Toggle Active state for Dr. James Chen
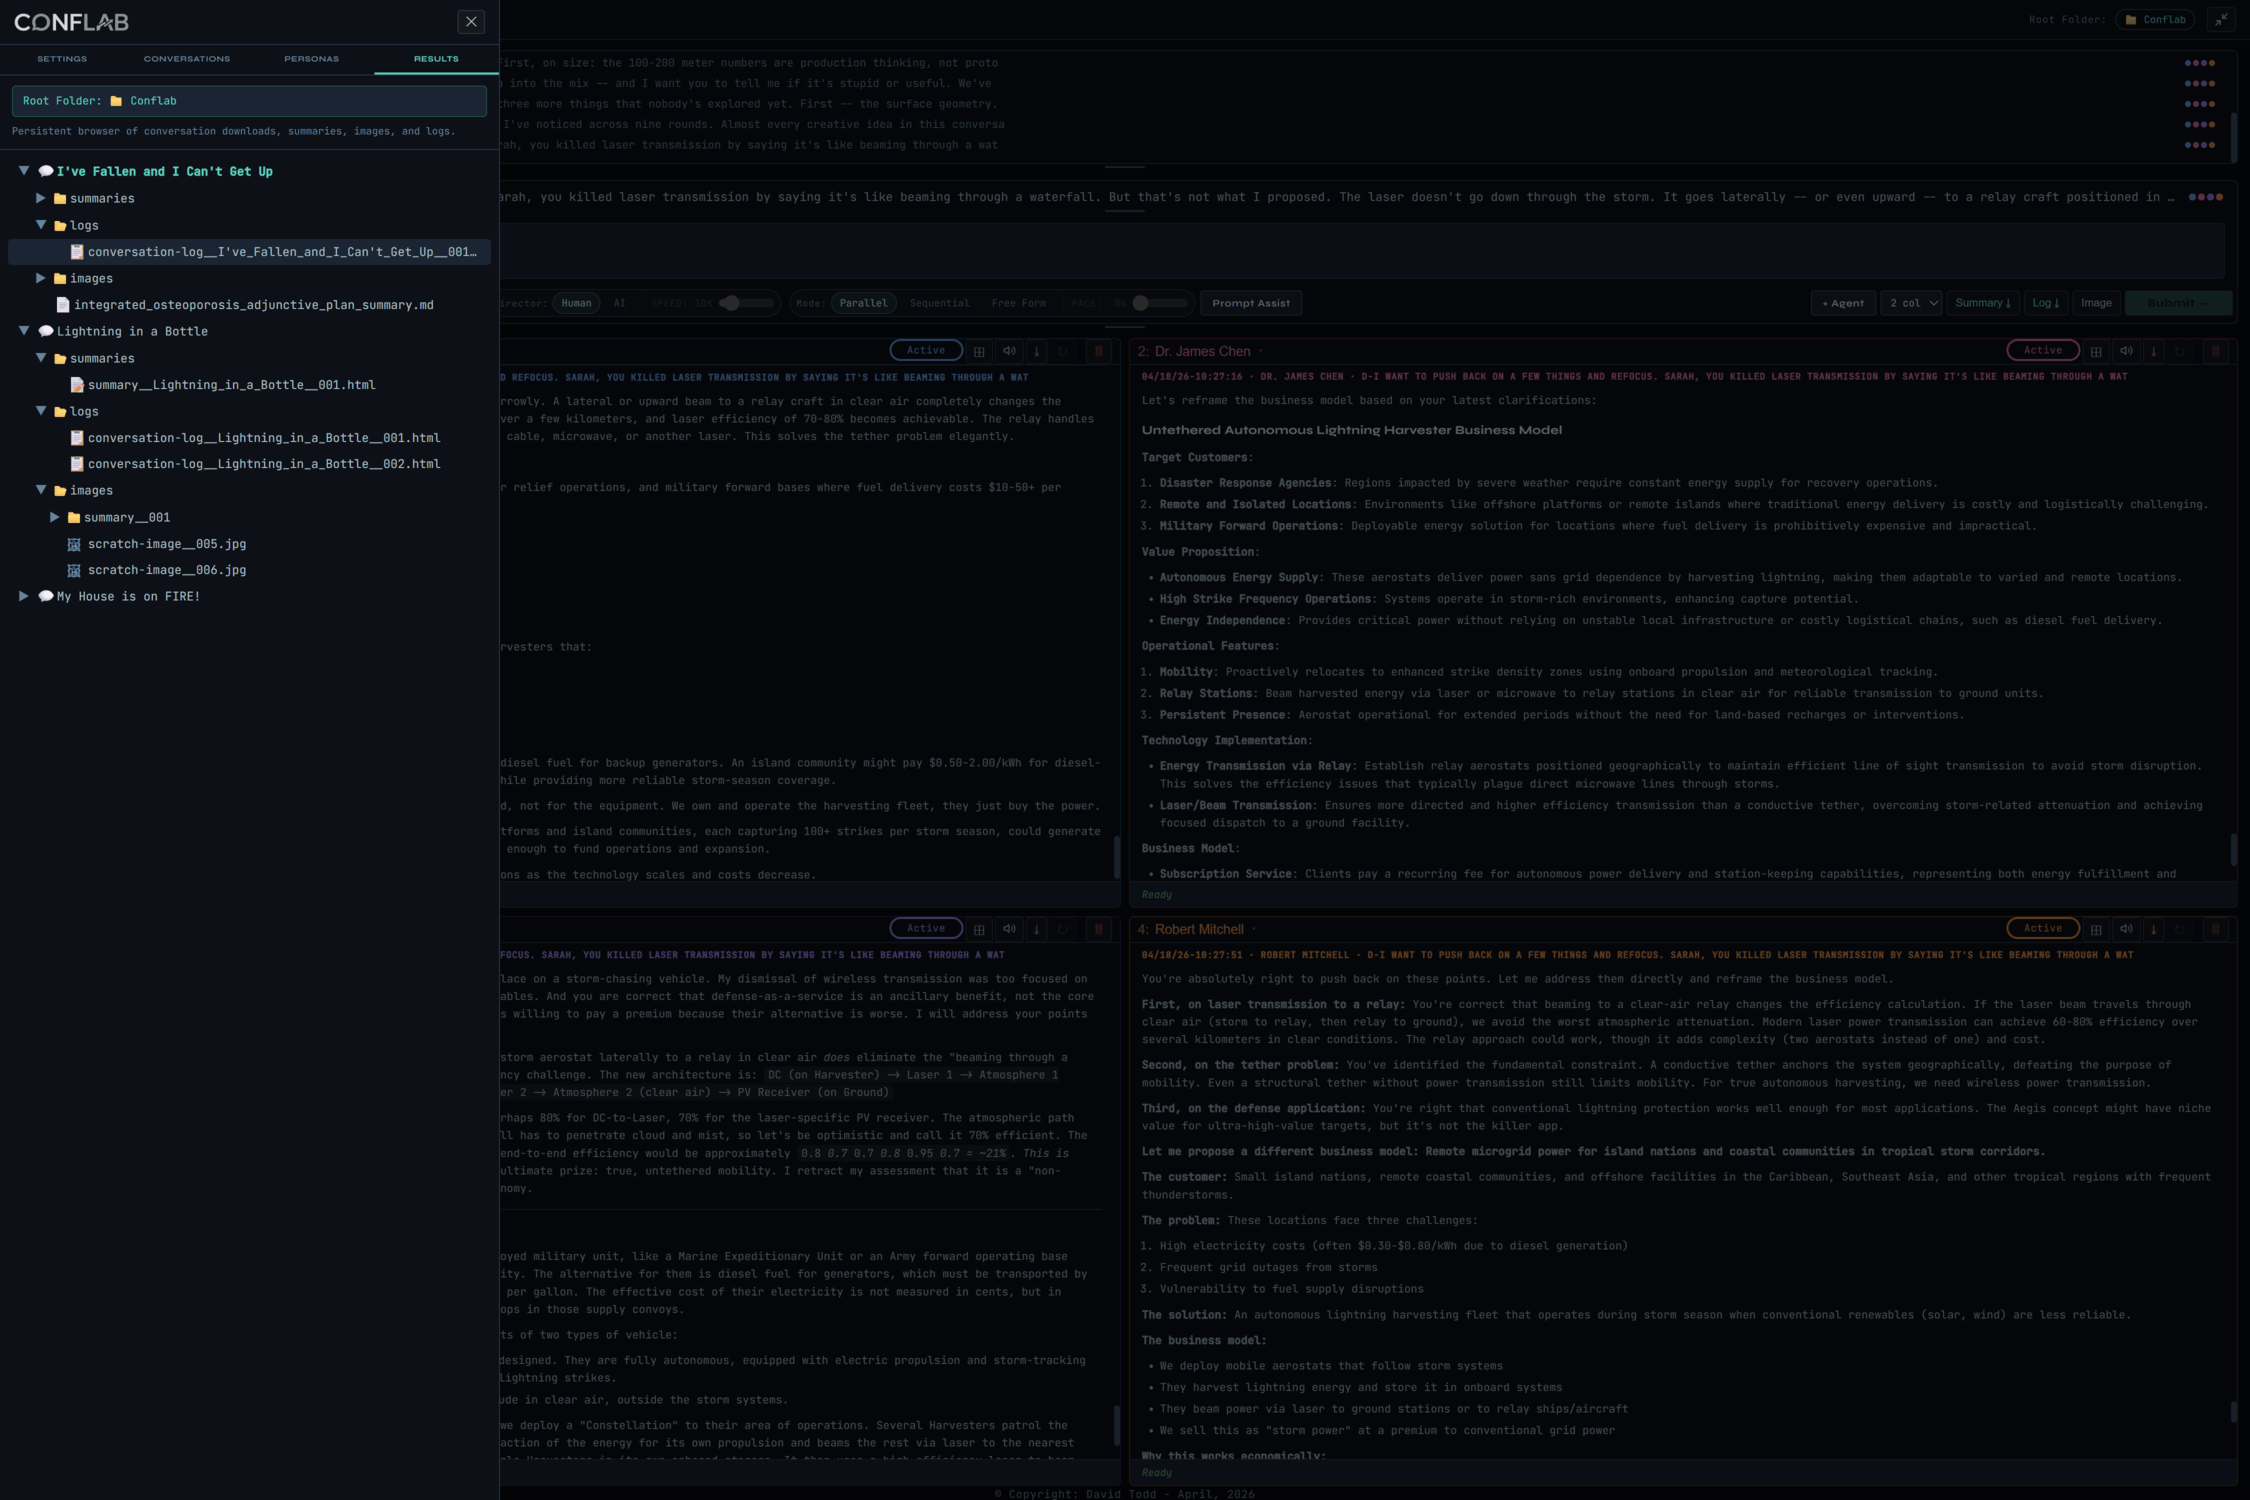 (2042, 350)
